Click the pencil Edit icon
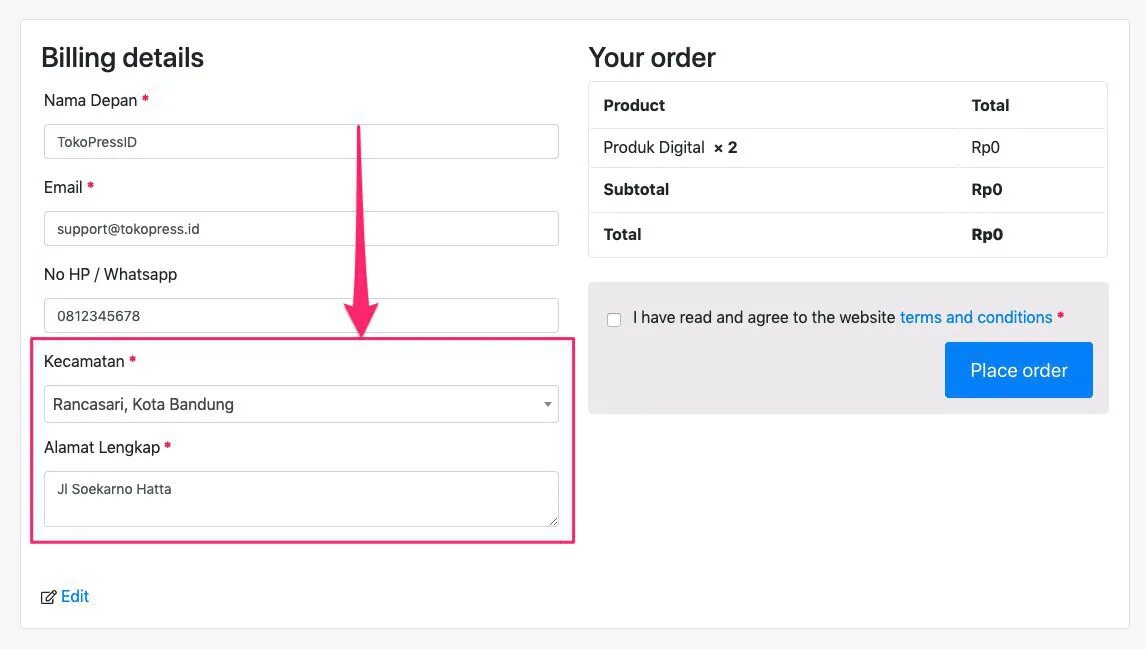This screenshot has width=1146, height=649. coord(48,597)
